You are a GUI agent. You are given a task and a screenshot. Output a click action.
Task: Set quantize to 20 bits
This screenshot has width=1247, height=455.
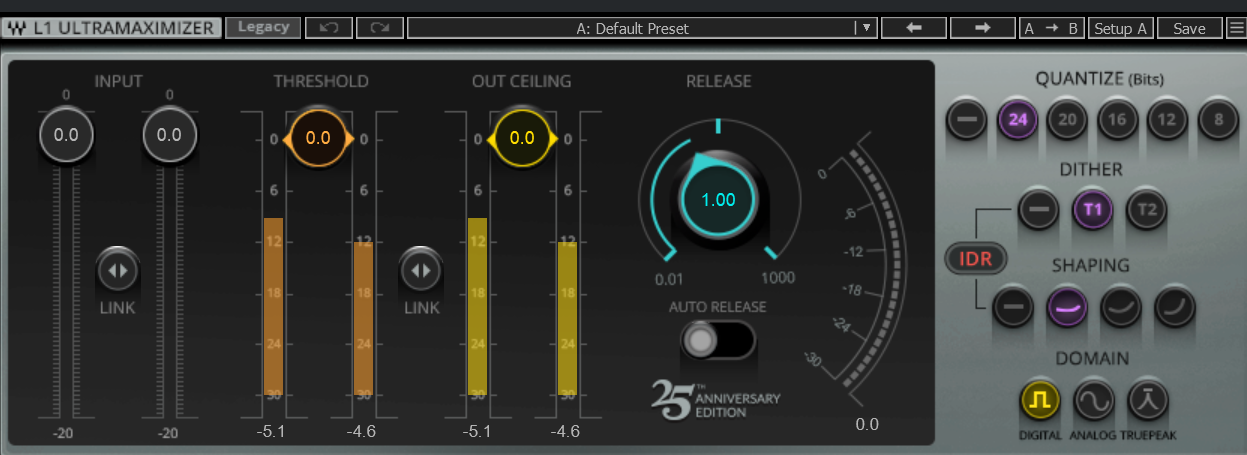coord(1067,120)
